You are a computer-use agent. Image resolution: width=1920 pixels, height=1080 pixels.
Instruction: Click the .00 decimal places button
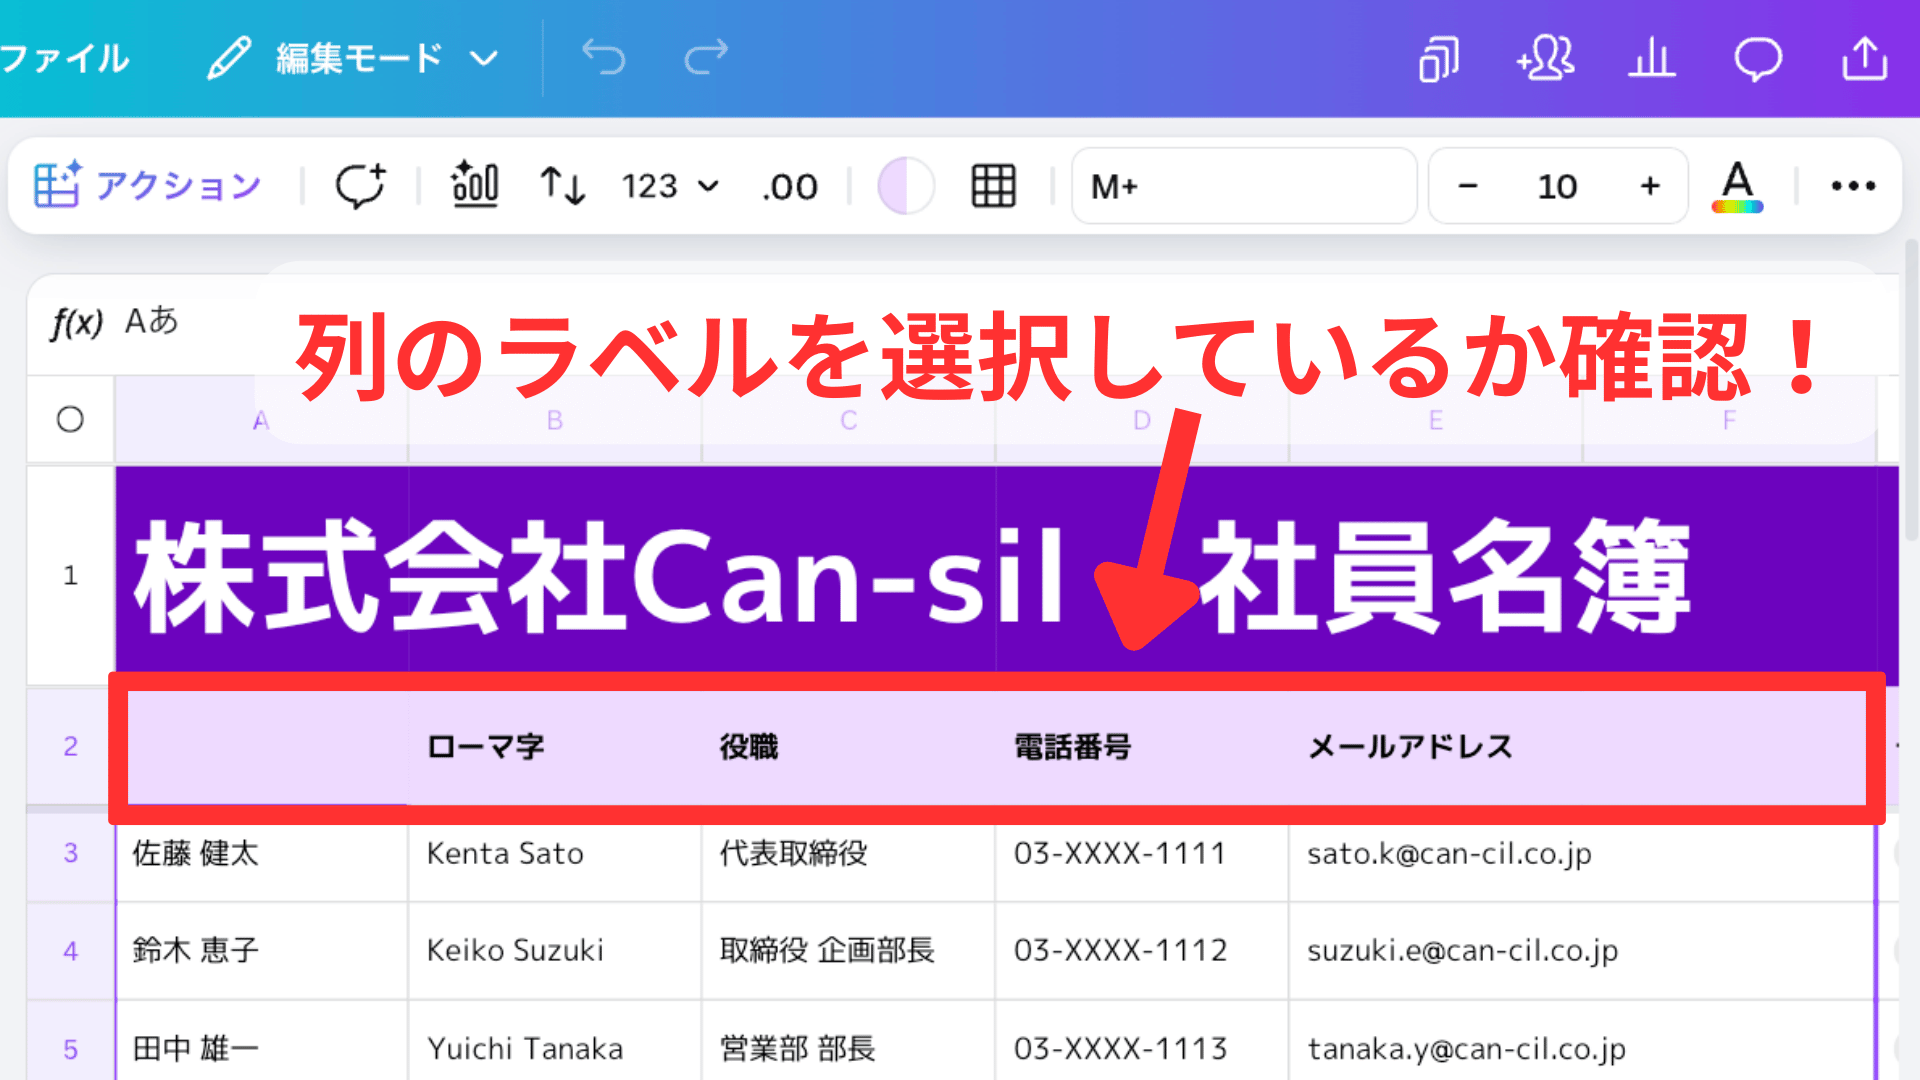(x=790, y=187)
